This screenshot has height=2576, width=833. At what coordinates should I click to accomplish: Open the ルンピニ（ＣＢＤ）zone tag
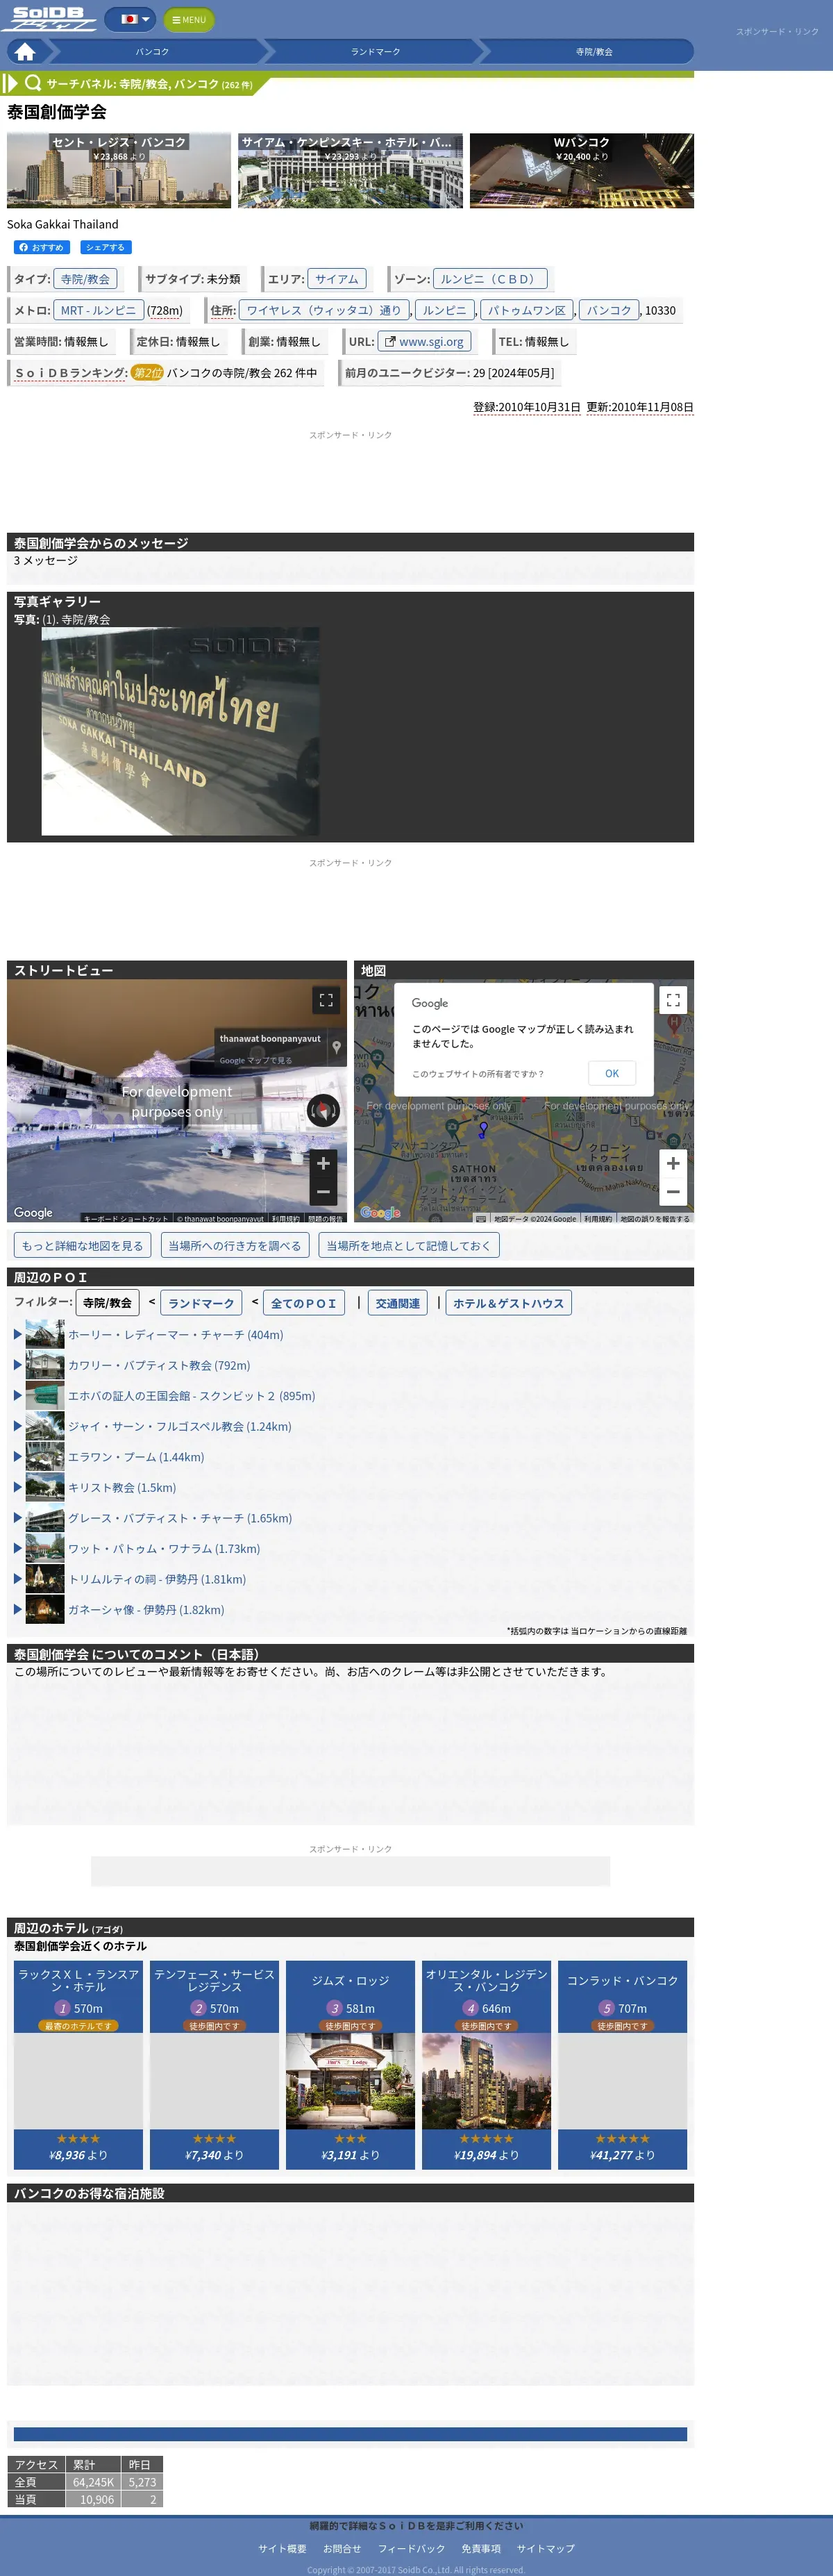tap(490, 279)
